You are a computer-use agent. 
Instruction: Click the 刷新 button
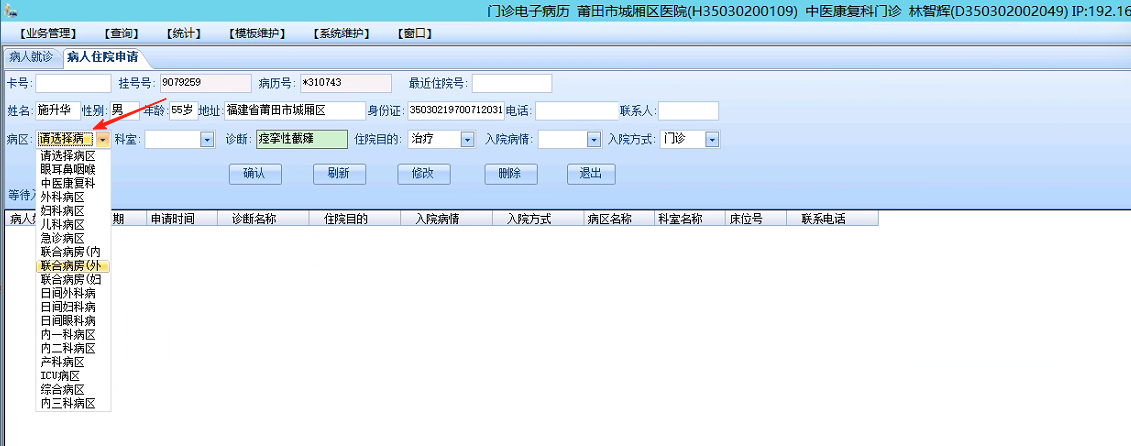click(x=339, y=174)
